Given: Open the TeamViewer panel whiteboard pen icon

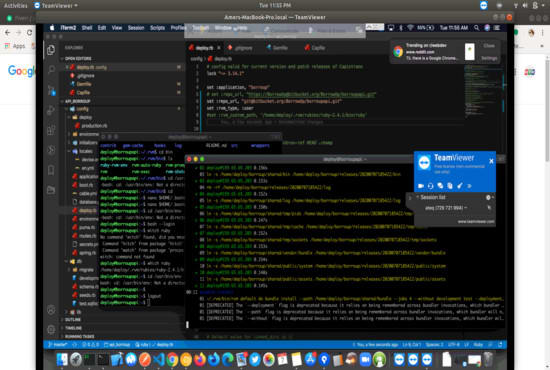Looking at the screenshot, I should pos(460,186).
